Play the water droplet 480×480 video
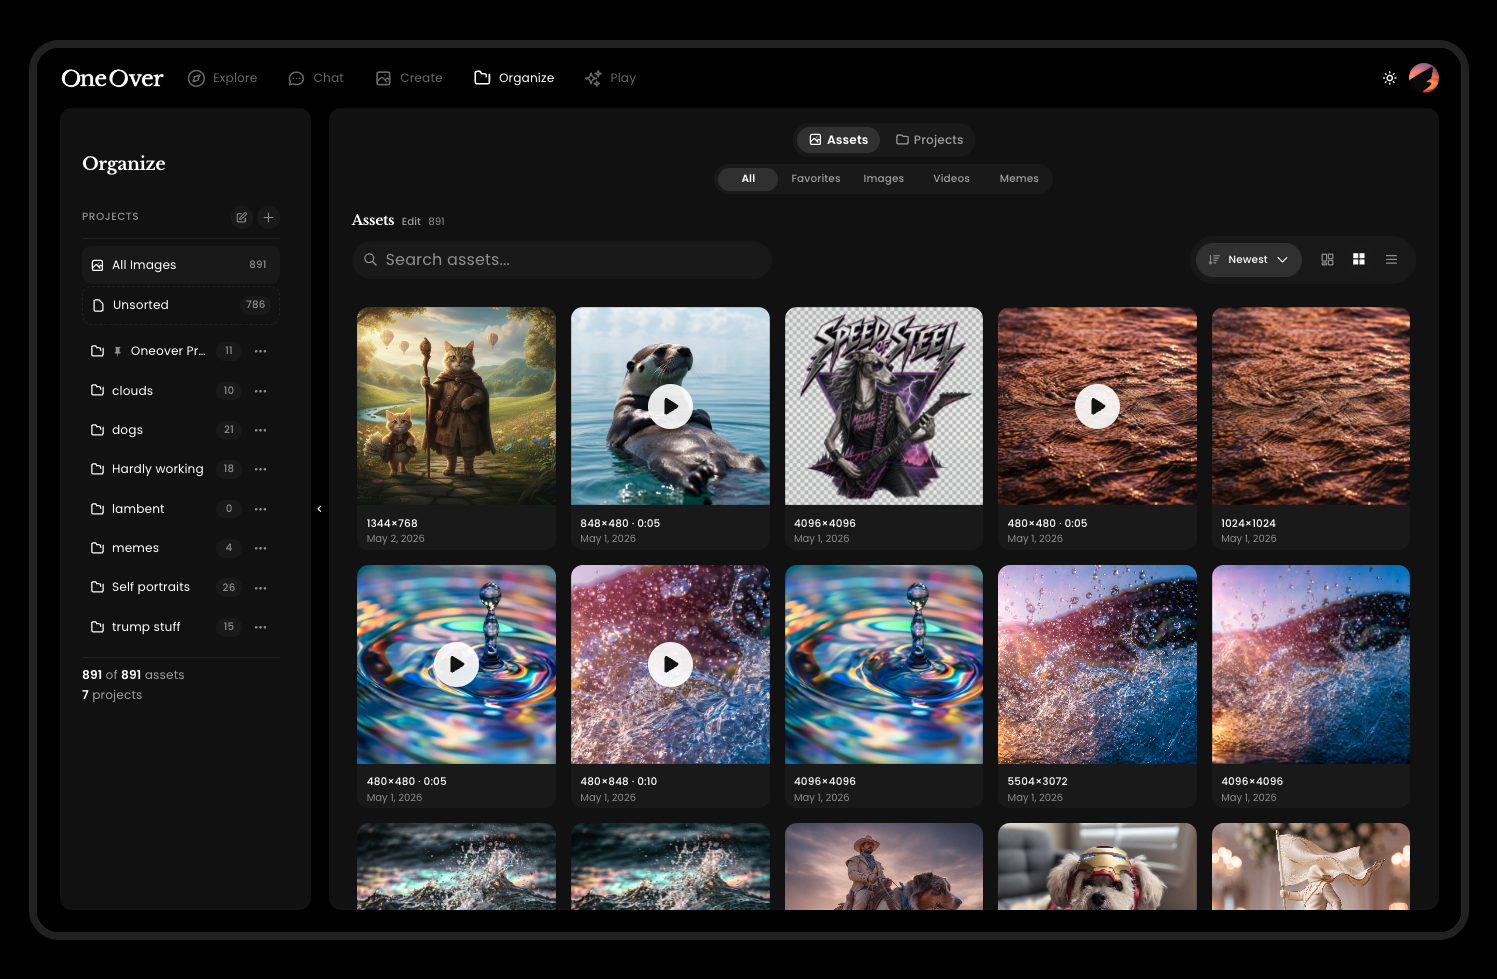The height and width of the screenshot is (979, 1497). coord(456,664)
